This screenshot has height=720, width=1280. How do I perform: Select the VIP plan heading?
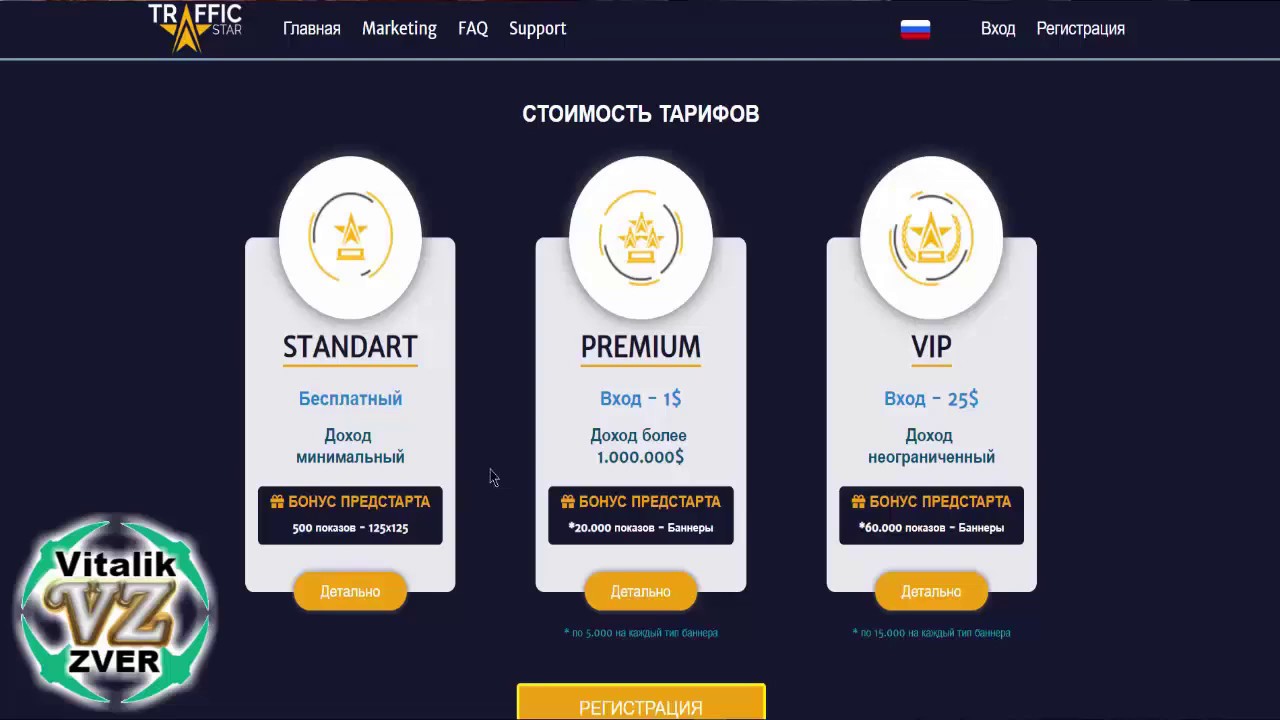click(931, 347)
